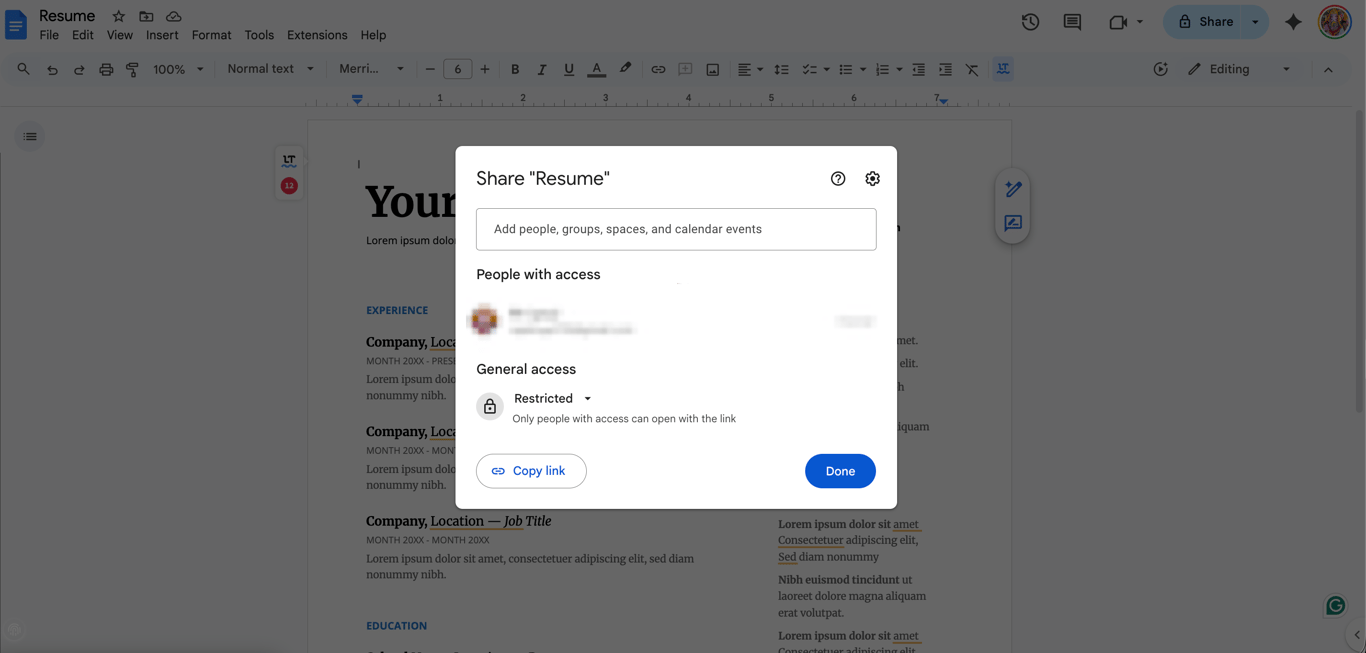Viewport: 1366px width, 653px height.
Task: Clear formatting from the selection
Action: click(x=972, y=69)
